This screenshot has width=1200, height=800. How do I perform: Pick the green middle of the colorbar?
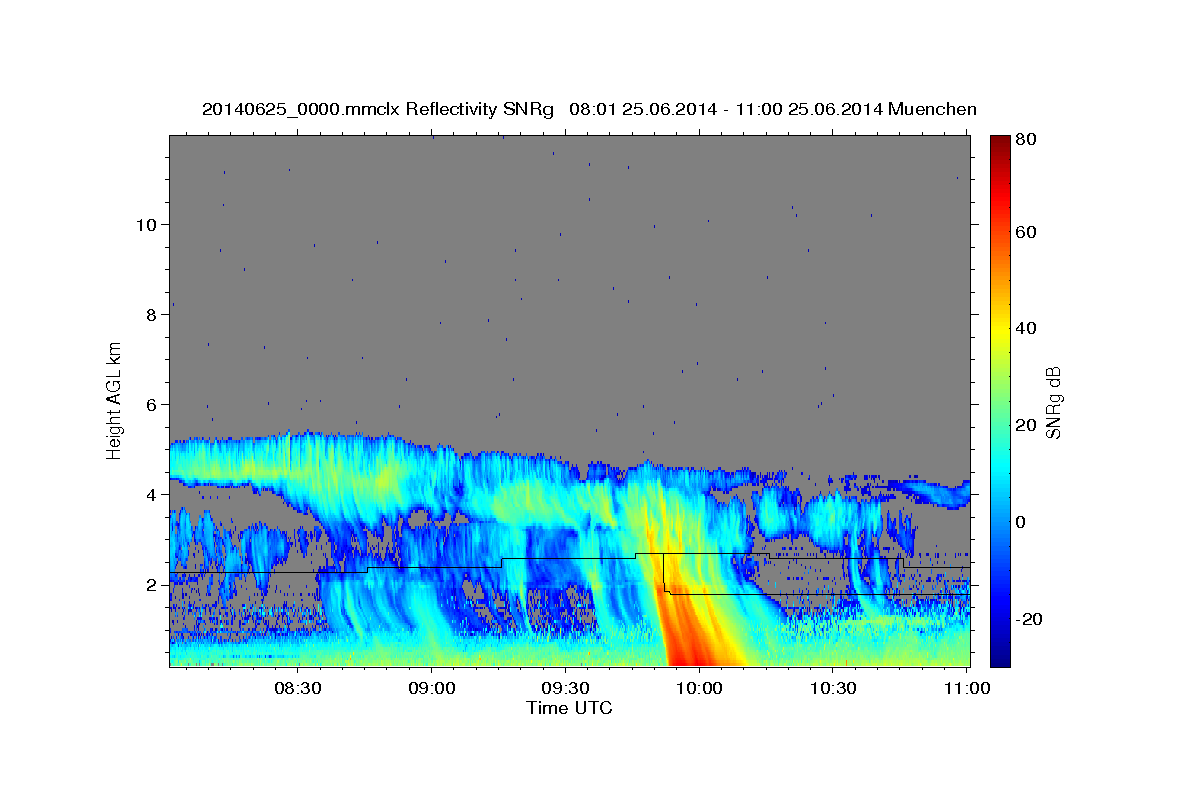pyautogui.click(x=999, y=400)
